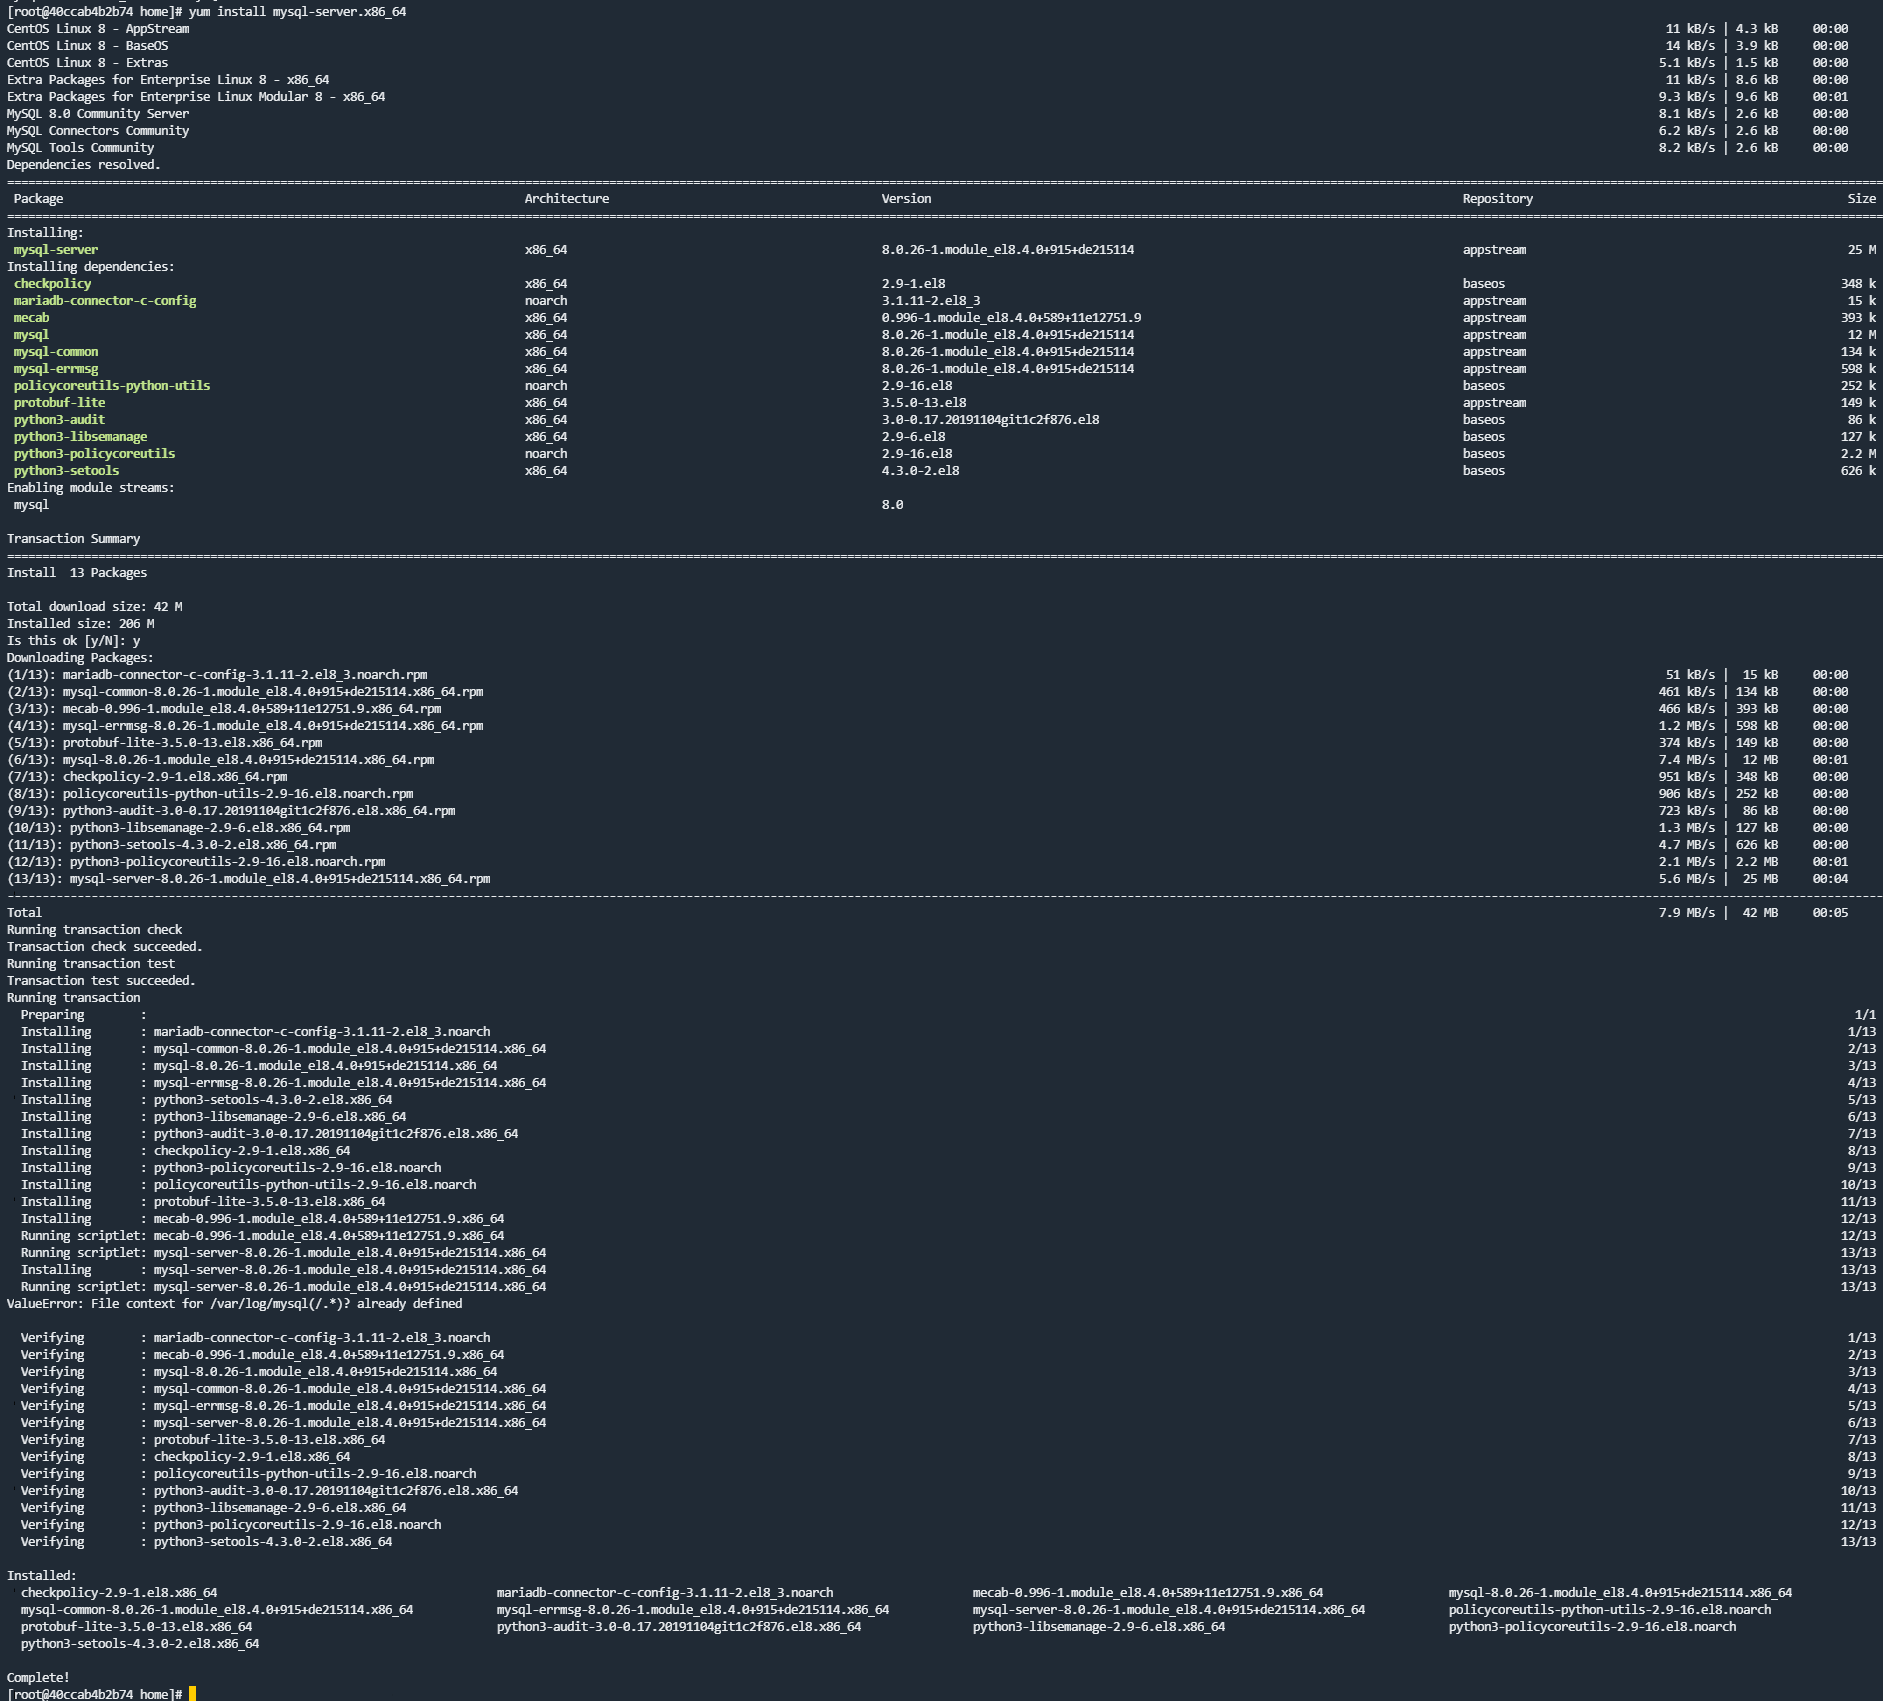Select the 'Installing:' section label
This screenshot has width=1883, height=1701.
pos(45,233)
